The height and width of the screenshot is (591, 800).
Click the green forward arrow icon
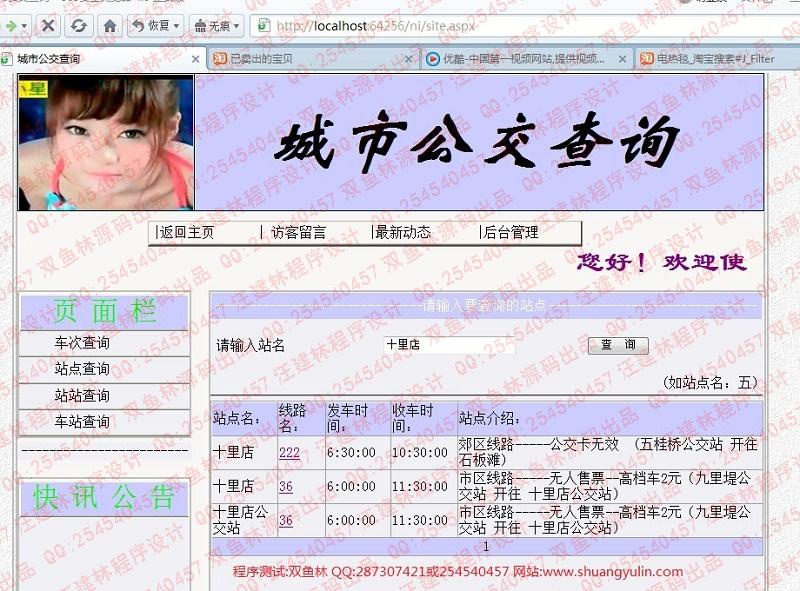coord(10,26)
